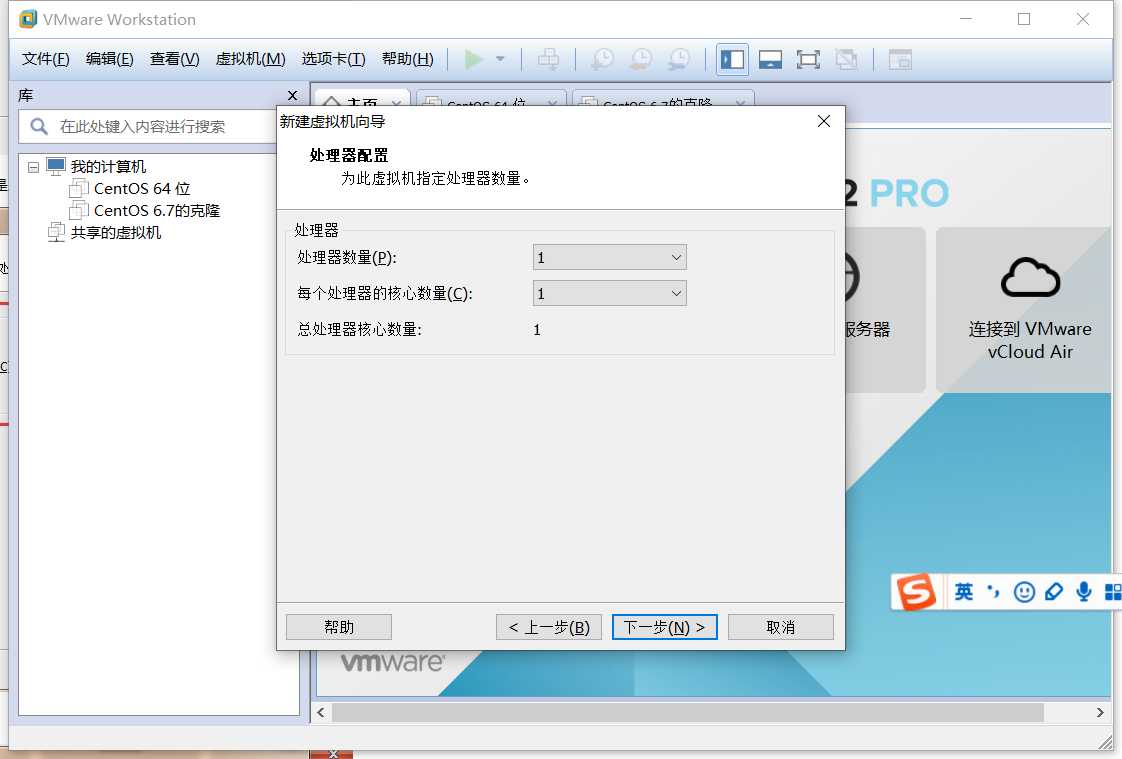Select CentOS 6.7的克隆 virtual machine
The width and height of the screenshot is (1122, 759).
157,211
